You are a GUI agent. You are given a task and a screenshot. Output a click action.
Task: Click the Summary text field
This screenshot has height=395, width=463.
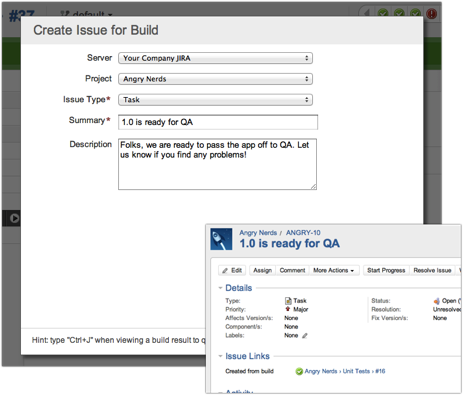tap(218, 122)
